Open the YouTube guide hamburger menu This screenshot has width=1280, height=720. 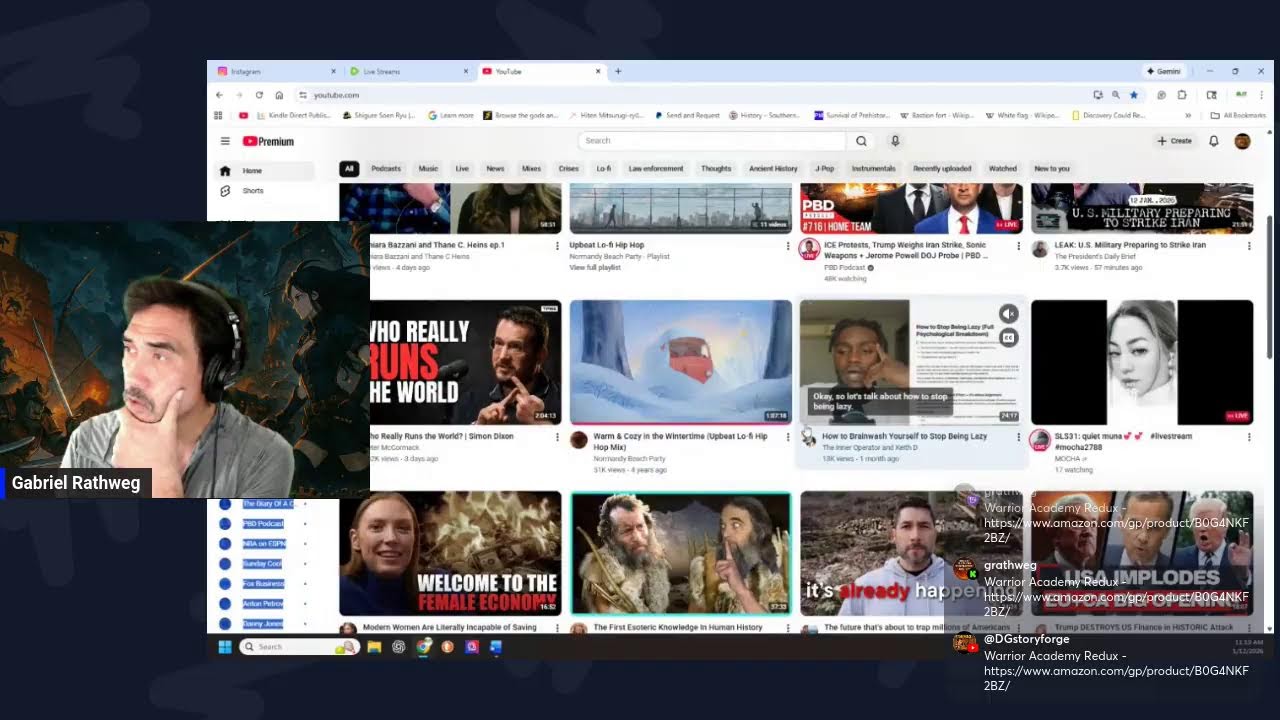coord(225,141)
